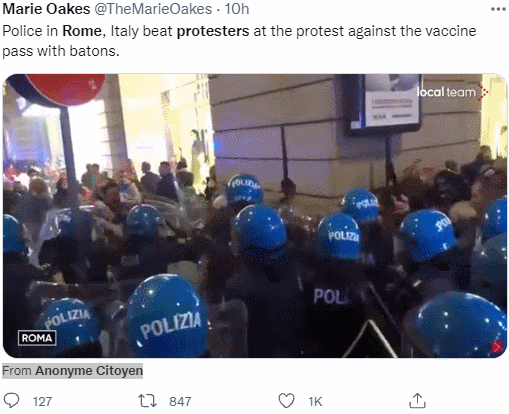509x414 pixels.
Task: Click the local team watermark logo
Action: click(x=451, y=92)
